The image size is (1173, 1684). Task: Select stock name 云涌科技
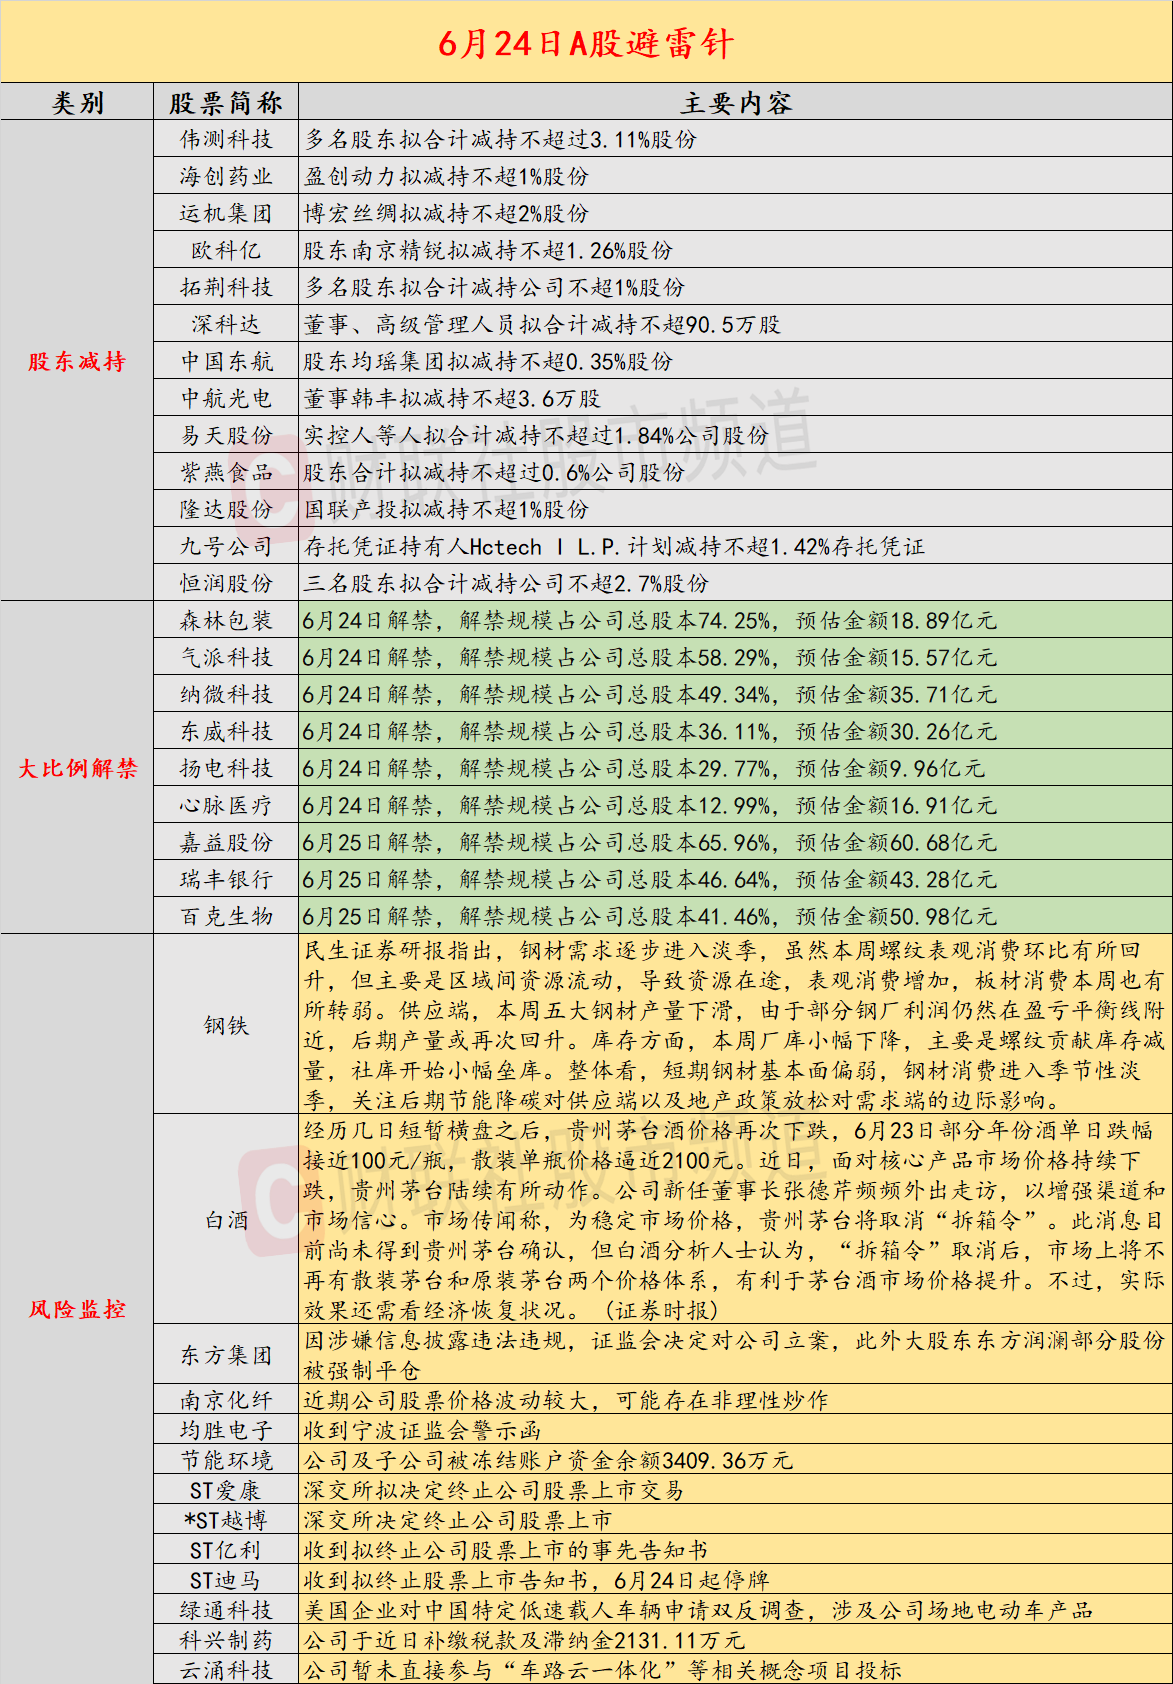coord(226,1670)
